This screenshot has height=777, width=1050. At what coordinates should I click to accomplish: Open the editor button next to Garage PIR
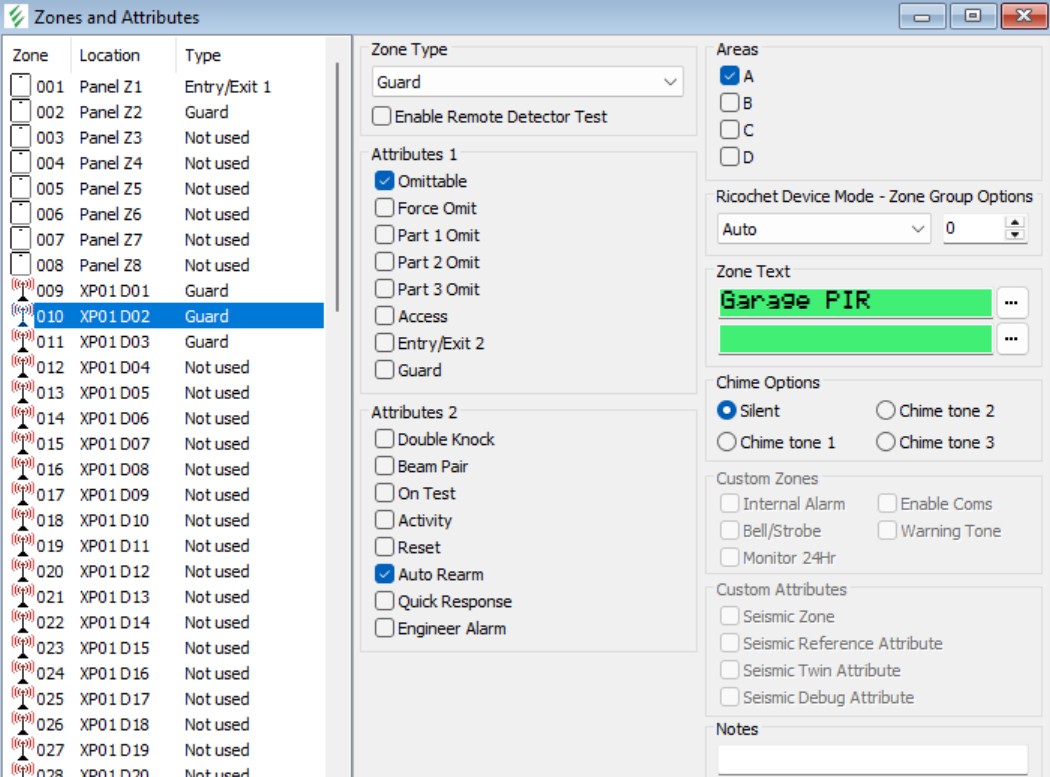tap(1012, 302)
